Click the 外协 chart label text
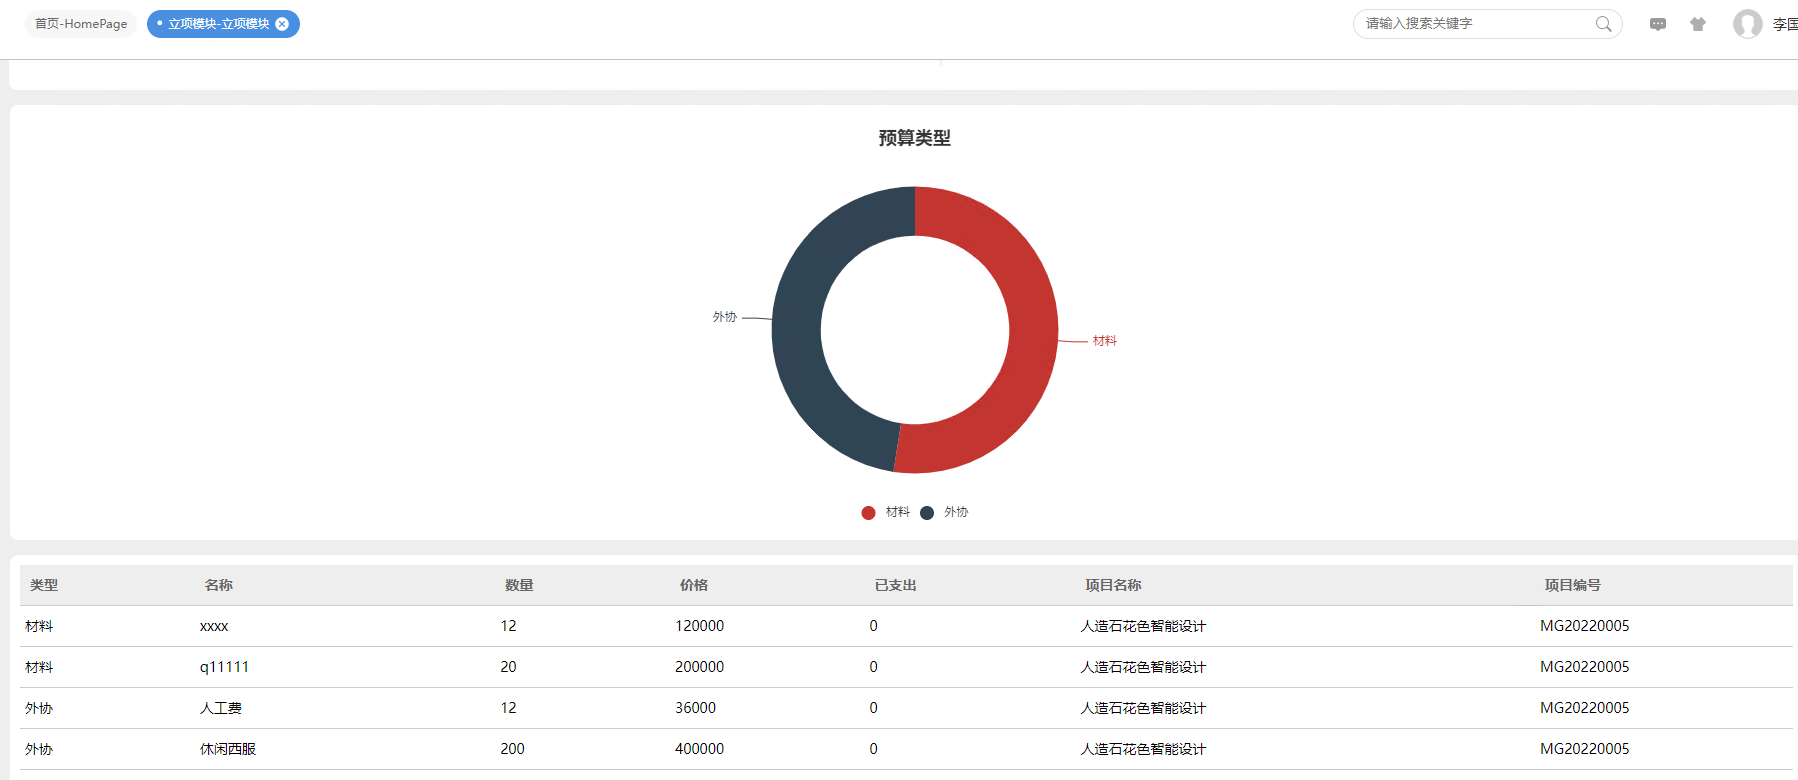Screen dimensions: 1798x780 (x=724, y=317)
